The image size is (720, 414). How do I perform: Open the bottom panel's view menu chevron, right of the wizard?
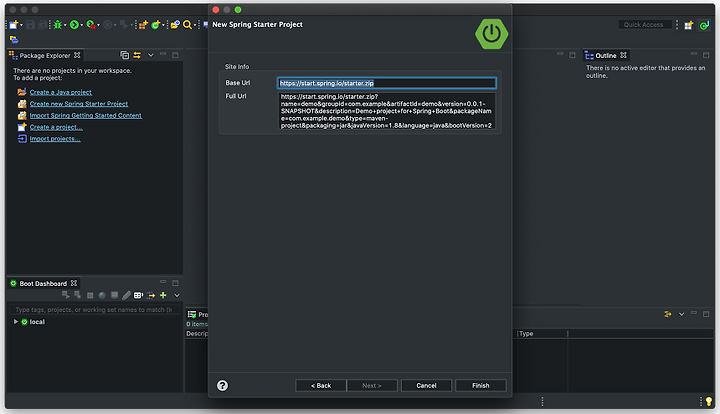[681, 314]
